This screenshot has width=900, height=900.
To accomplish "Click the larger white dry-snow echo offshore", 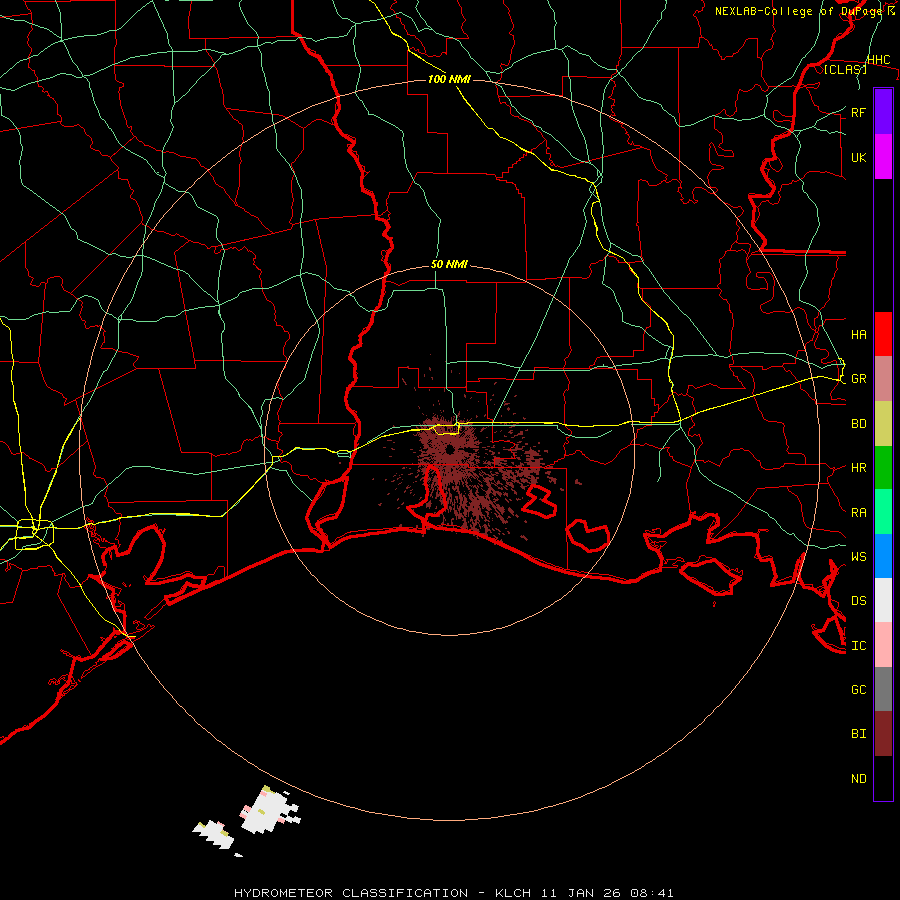I will pos(270,810).
